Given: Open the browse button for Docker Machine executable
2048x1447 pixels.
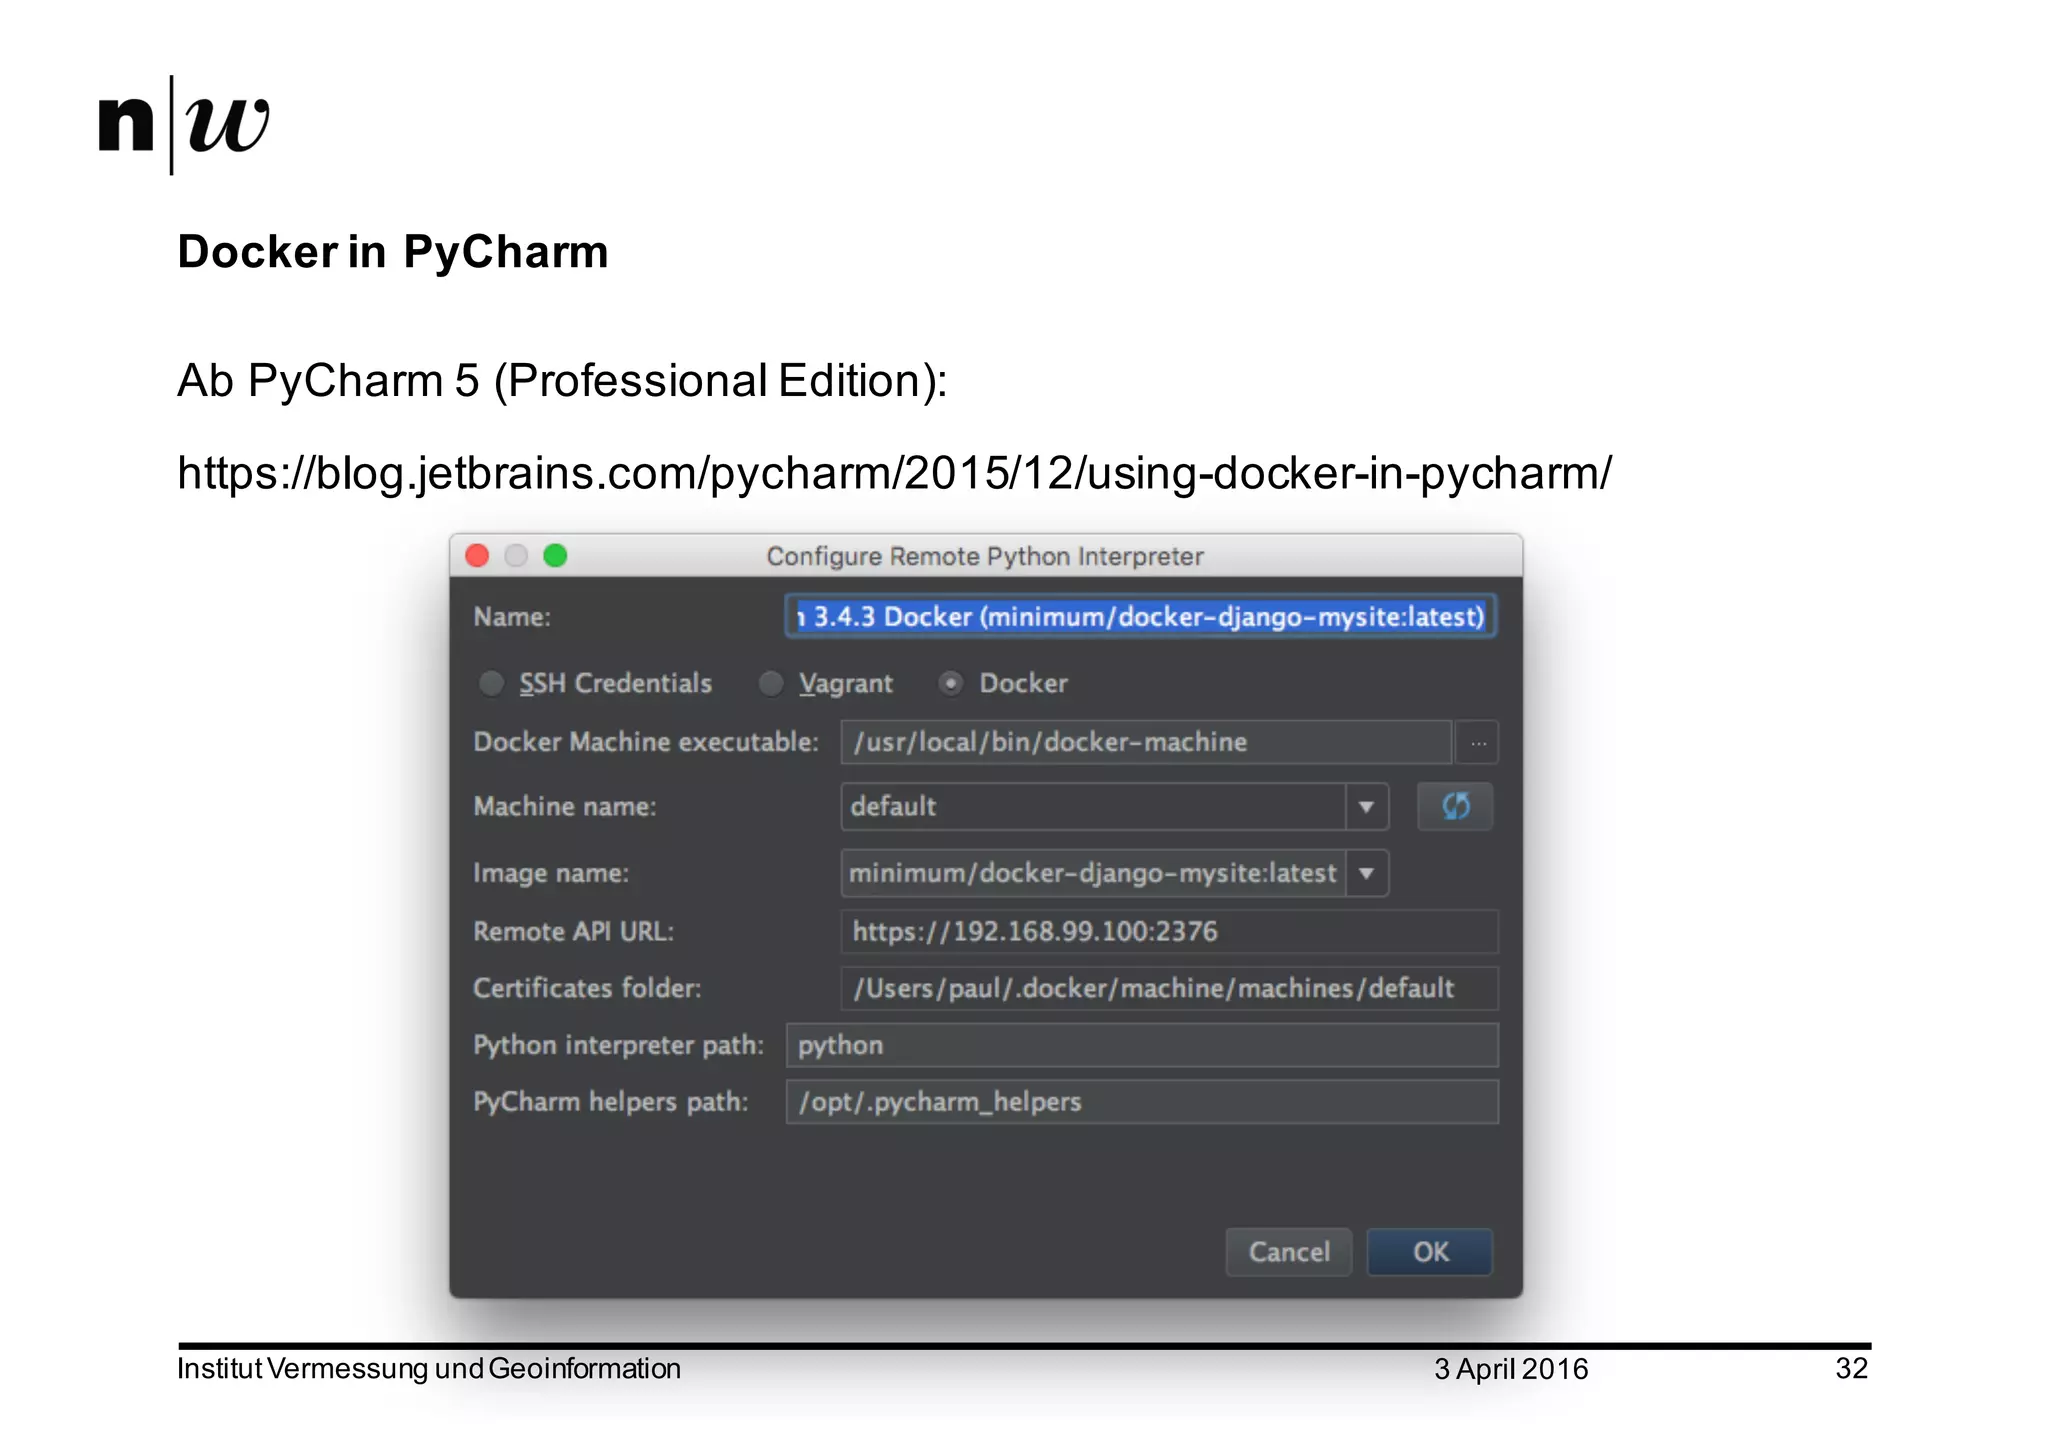Looking at the screenshot, I should point(1478,742).
